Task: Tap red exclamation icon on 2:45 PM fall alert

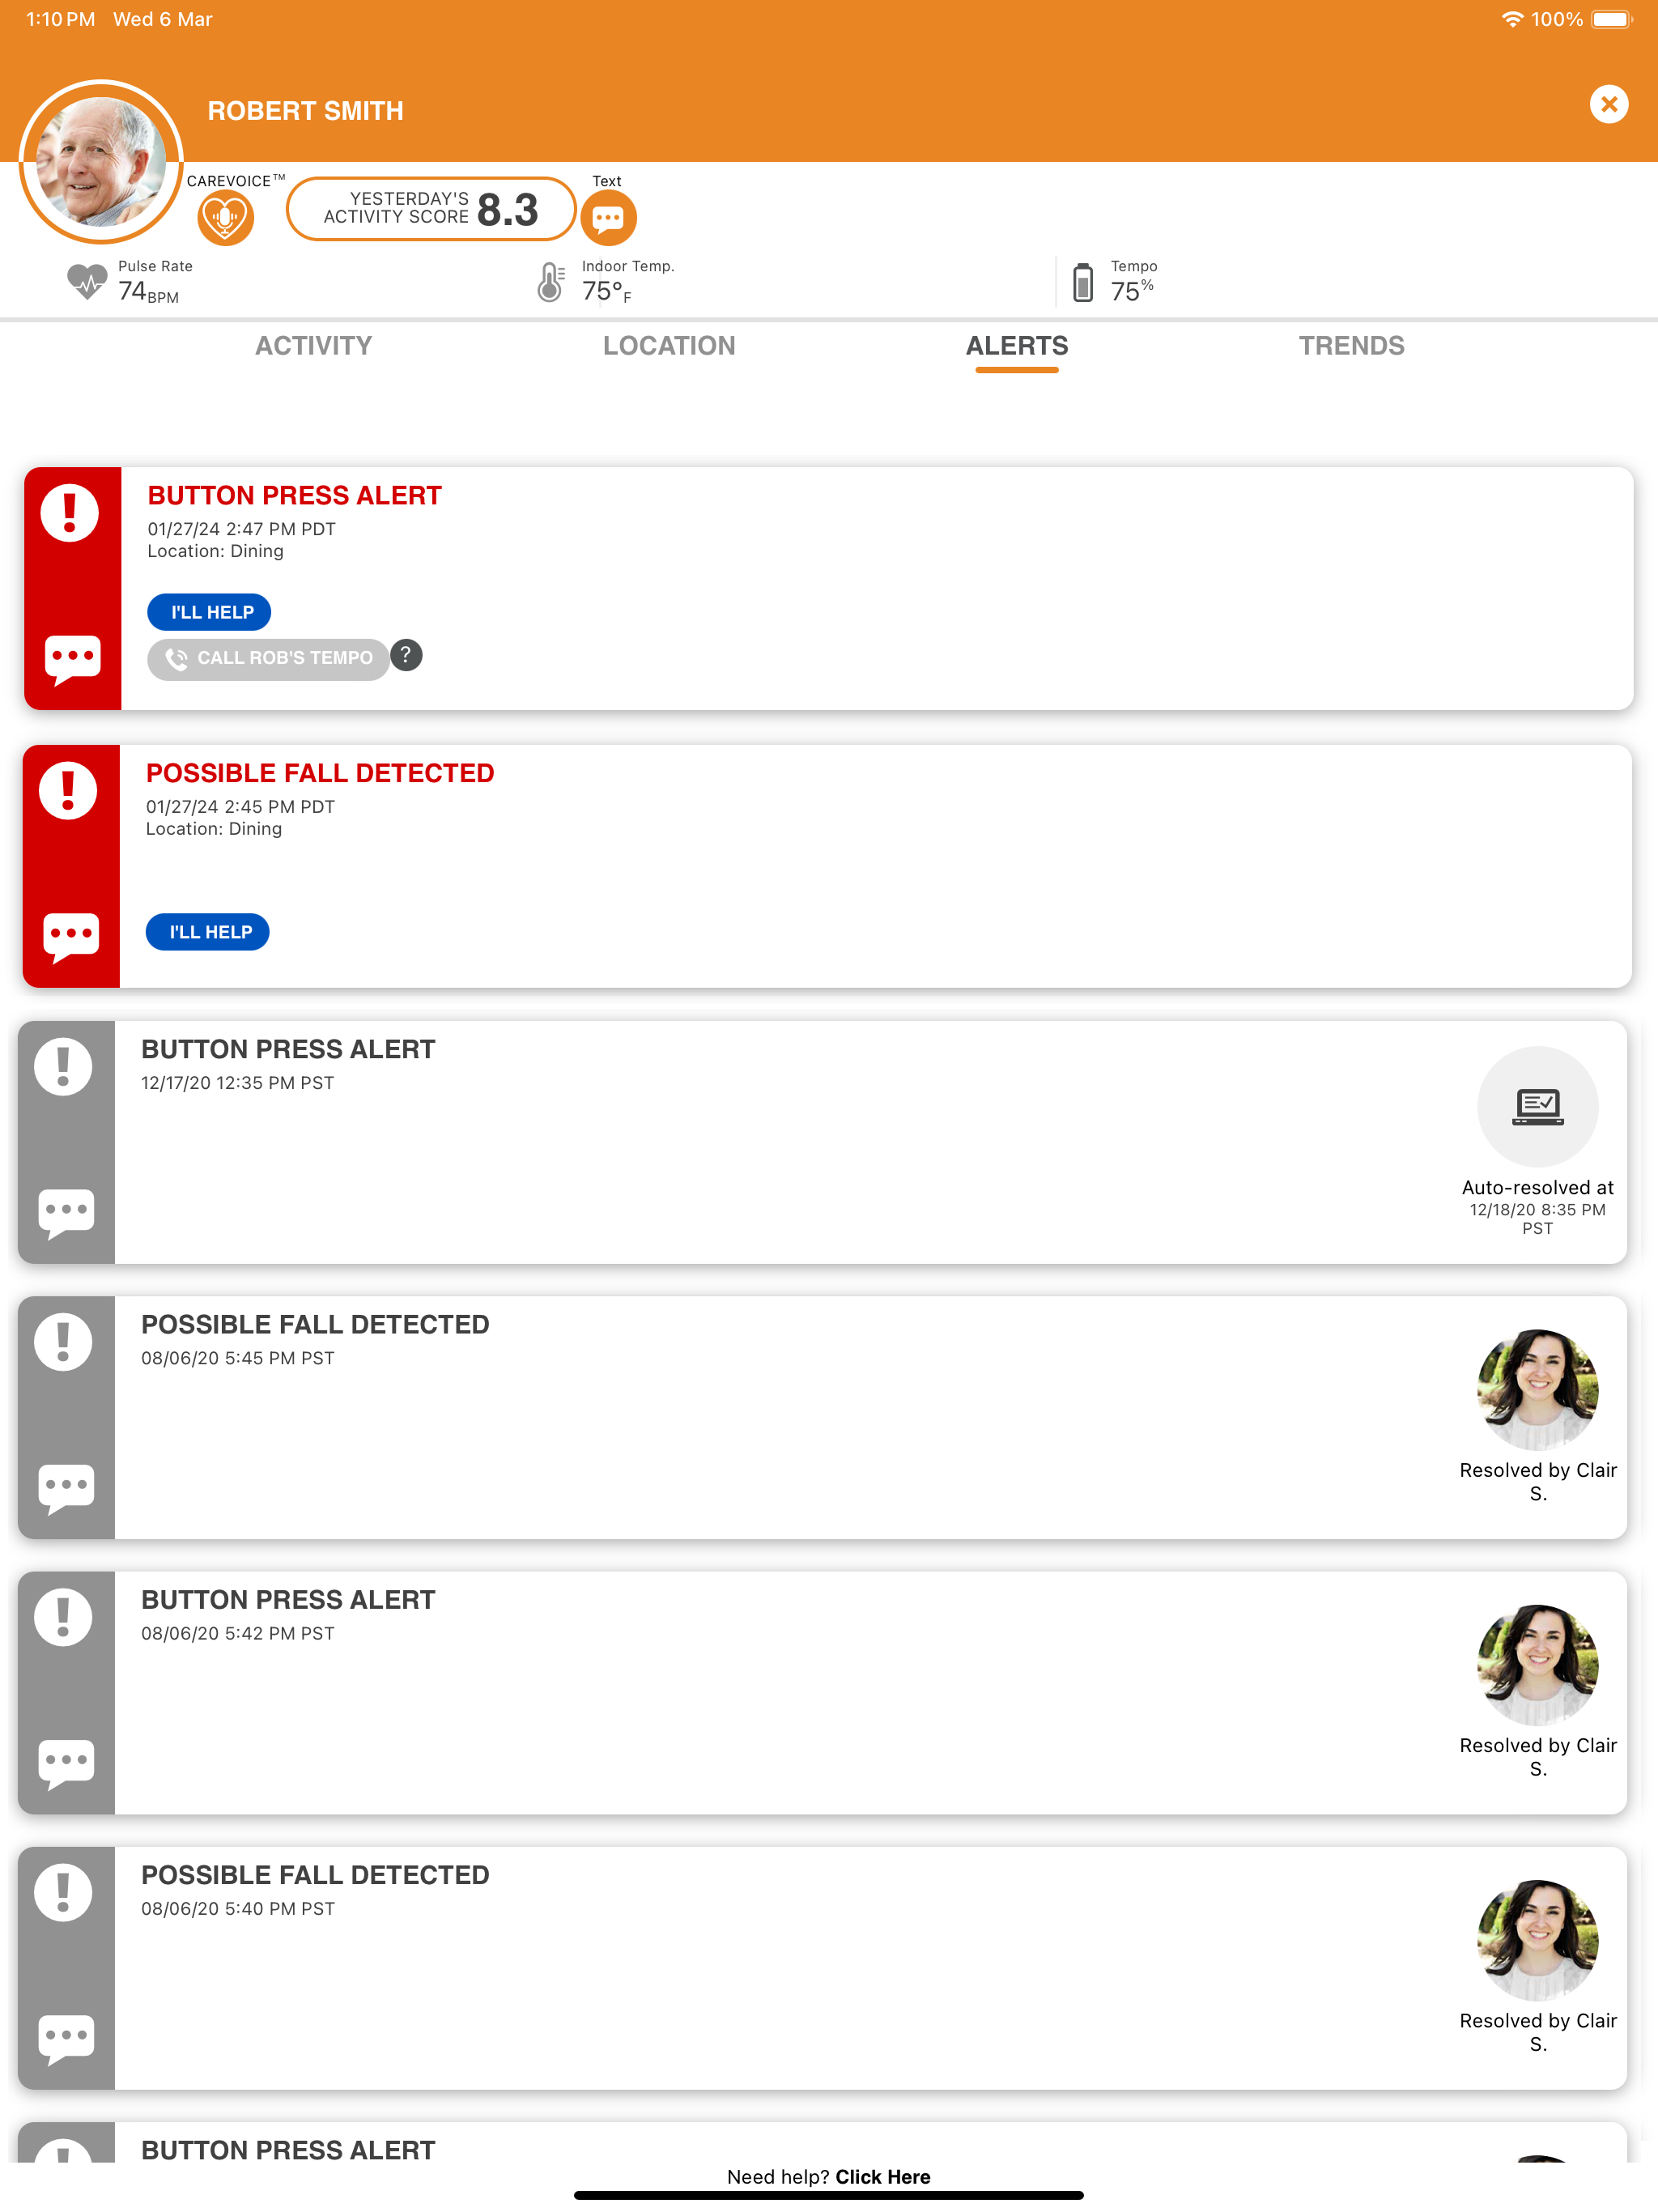Action: click(68, 791)
